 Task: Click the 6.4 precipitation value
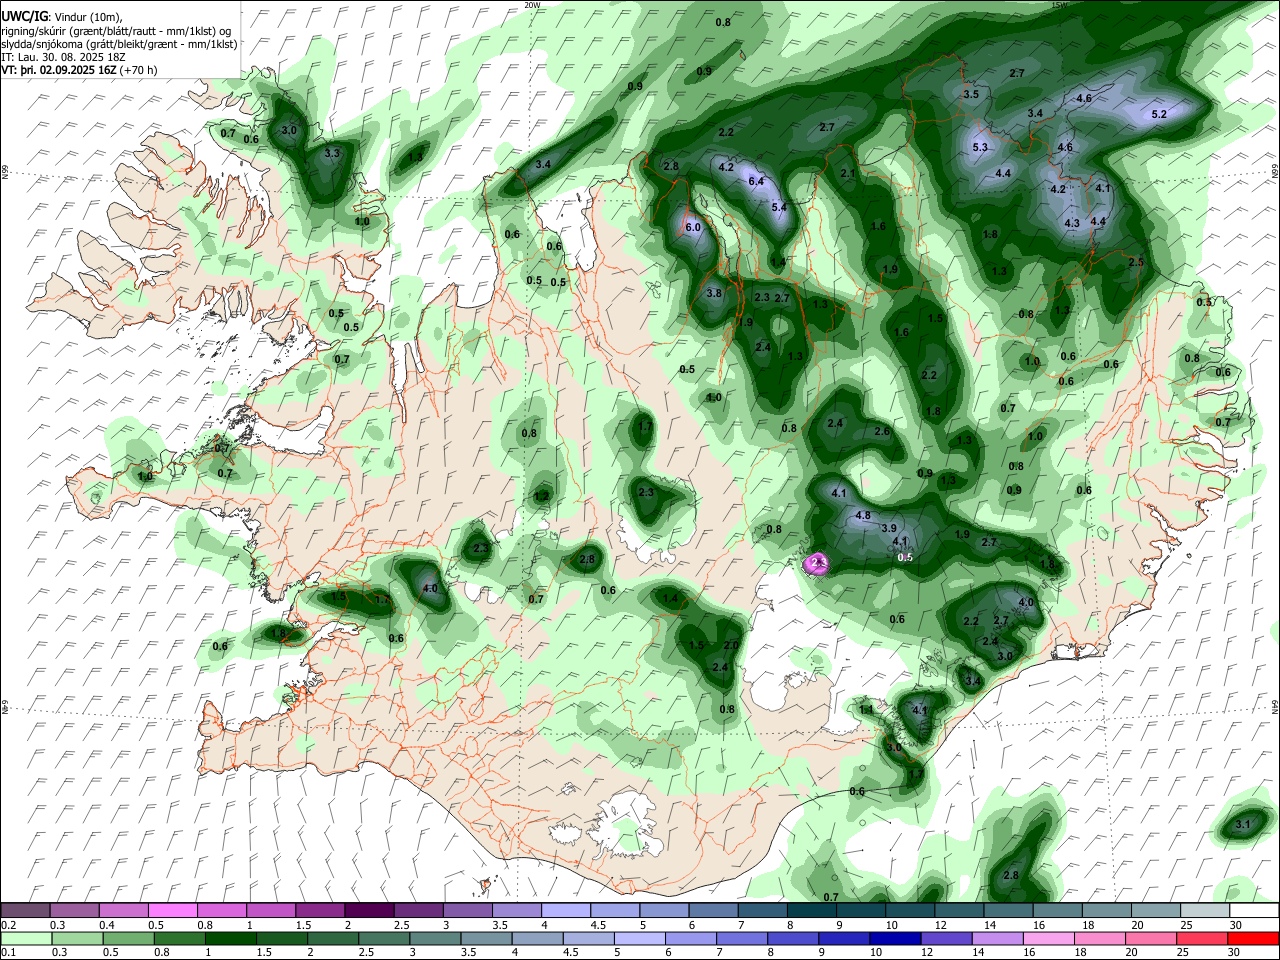click(756, 181)
